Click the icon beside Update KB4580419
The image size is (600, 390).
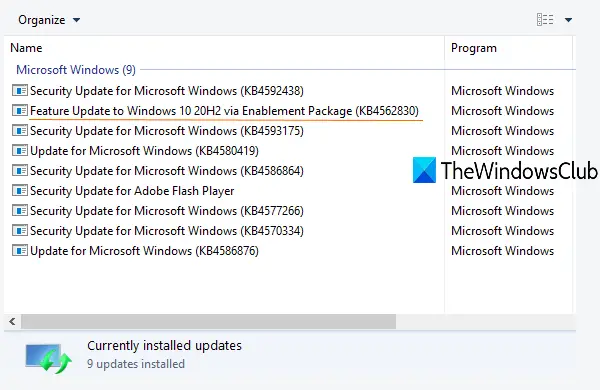(20, 150)
